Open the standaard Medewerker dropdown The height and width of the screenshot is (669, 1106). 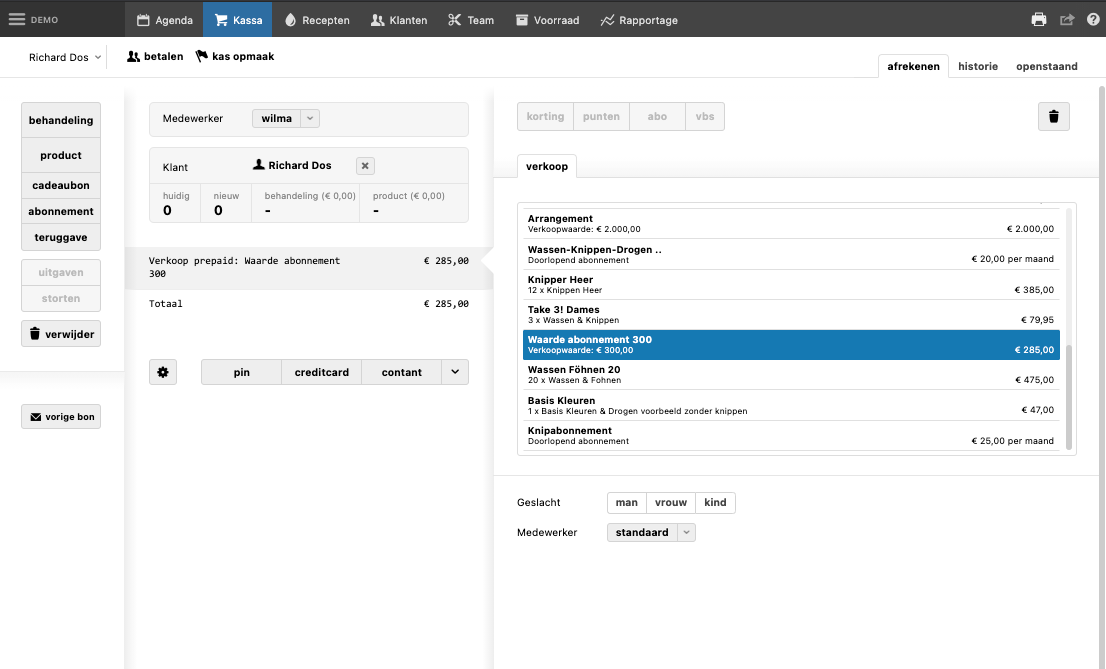tap(686, 533)
